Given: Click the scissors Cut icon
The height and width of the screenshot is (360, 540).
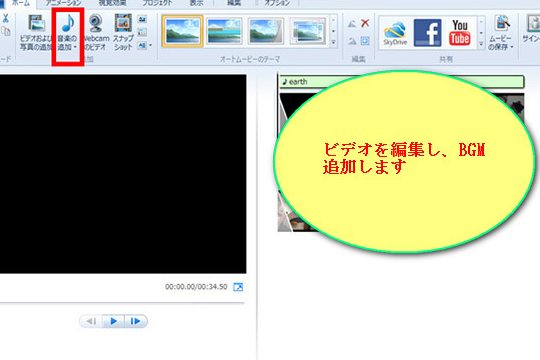Looking at the screenshot, I should click(x=5, y=18).
